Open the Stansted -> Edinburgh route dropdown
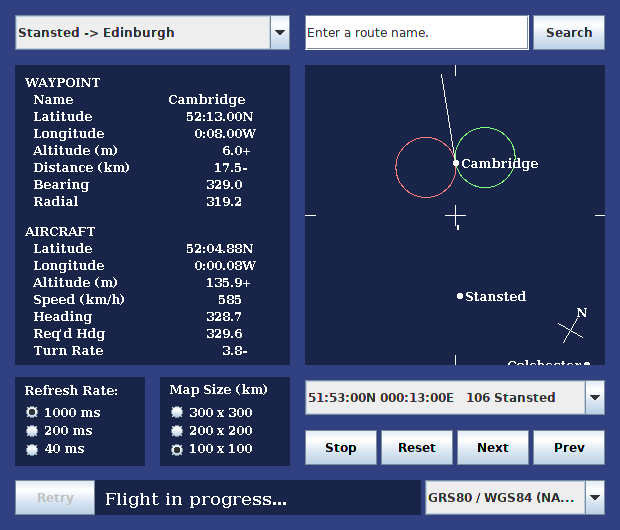The width and height of the screenshot is (620, 530). click(x=152, y=32)
